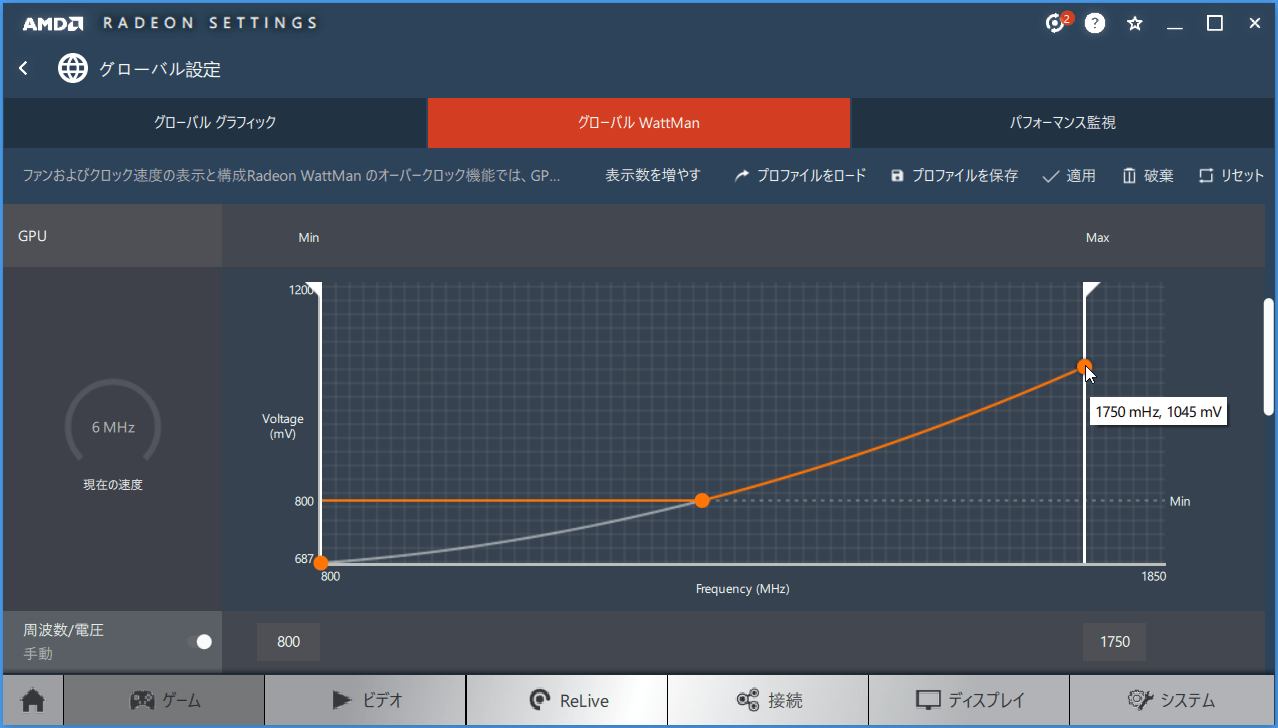Click the GPU row label
This screenshot has height=728, width=1278.
(33, 236)
